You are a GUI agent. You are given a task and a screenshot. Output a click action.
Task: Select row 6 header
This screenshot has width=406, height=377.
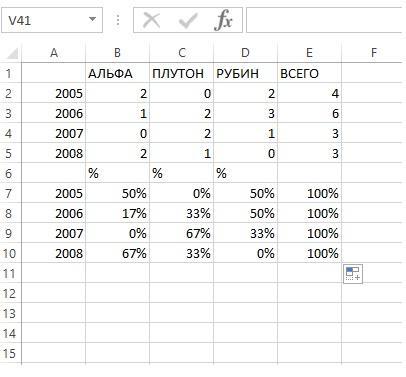pos(10,173)
